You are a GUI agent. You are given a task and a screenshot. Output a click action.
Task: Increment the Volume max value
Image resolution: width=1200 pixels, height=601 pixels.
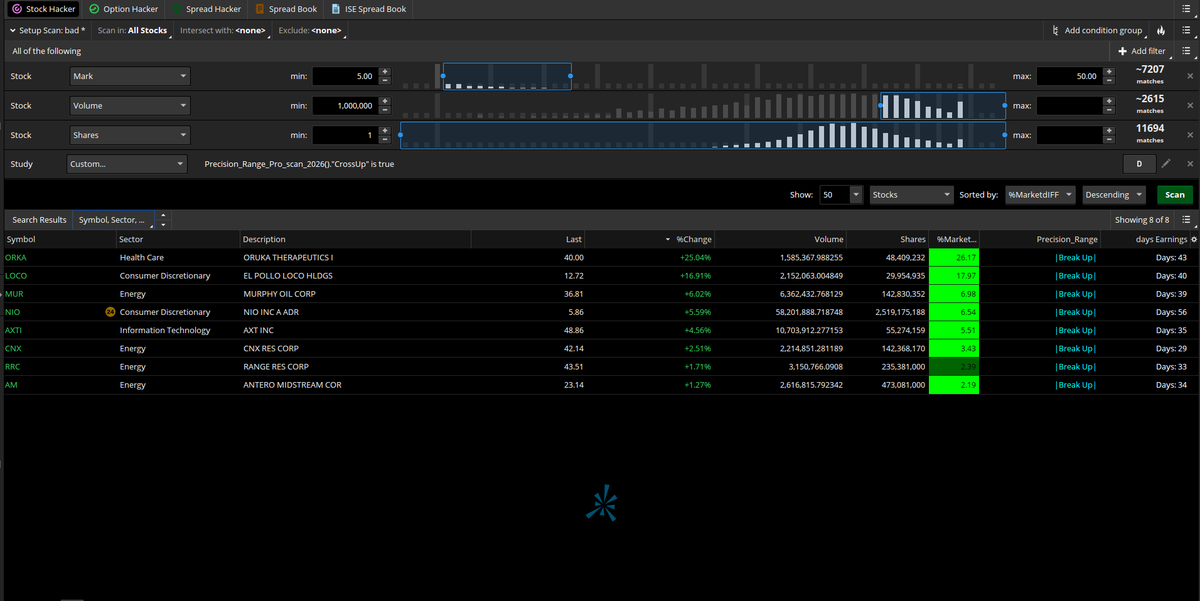(1108, 101)
